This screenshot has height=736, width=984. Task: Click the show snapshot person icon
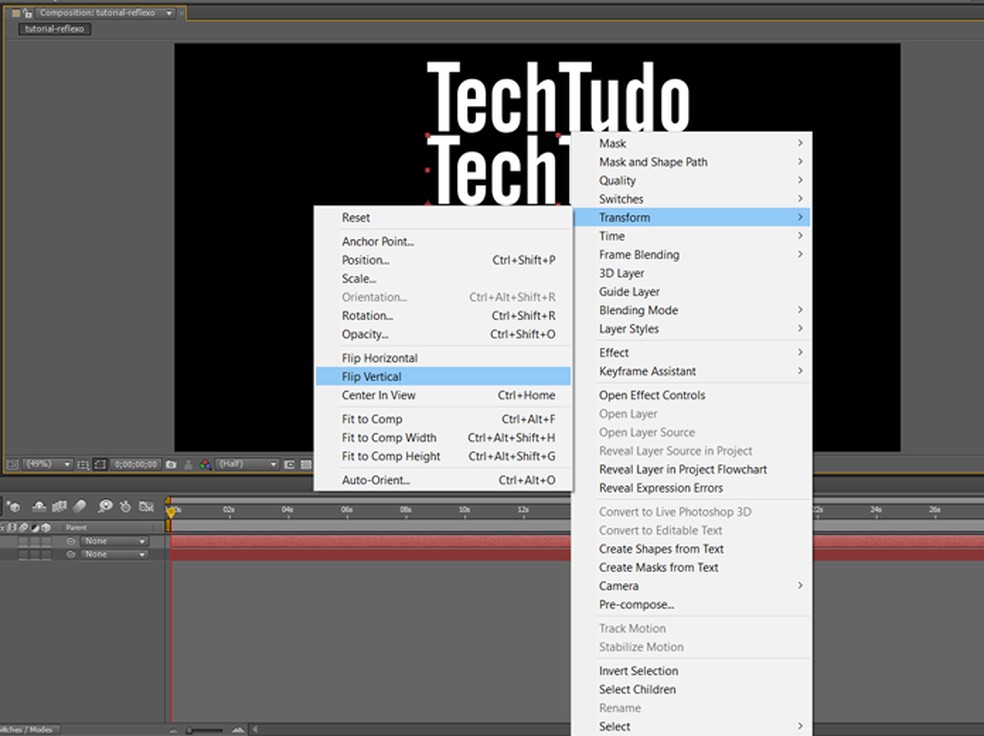click(188, 465)
